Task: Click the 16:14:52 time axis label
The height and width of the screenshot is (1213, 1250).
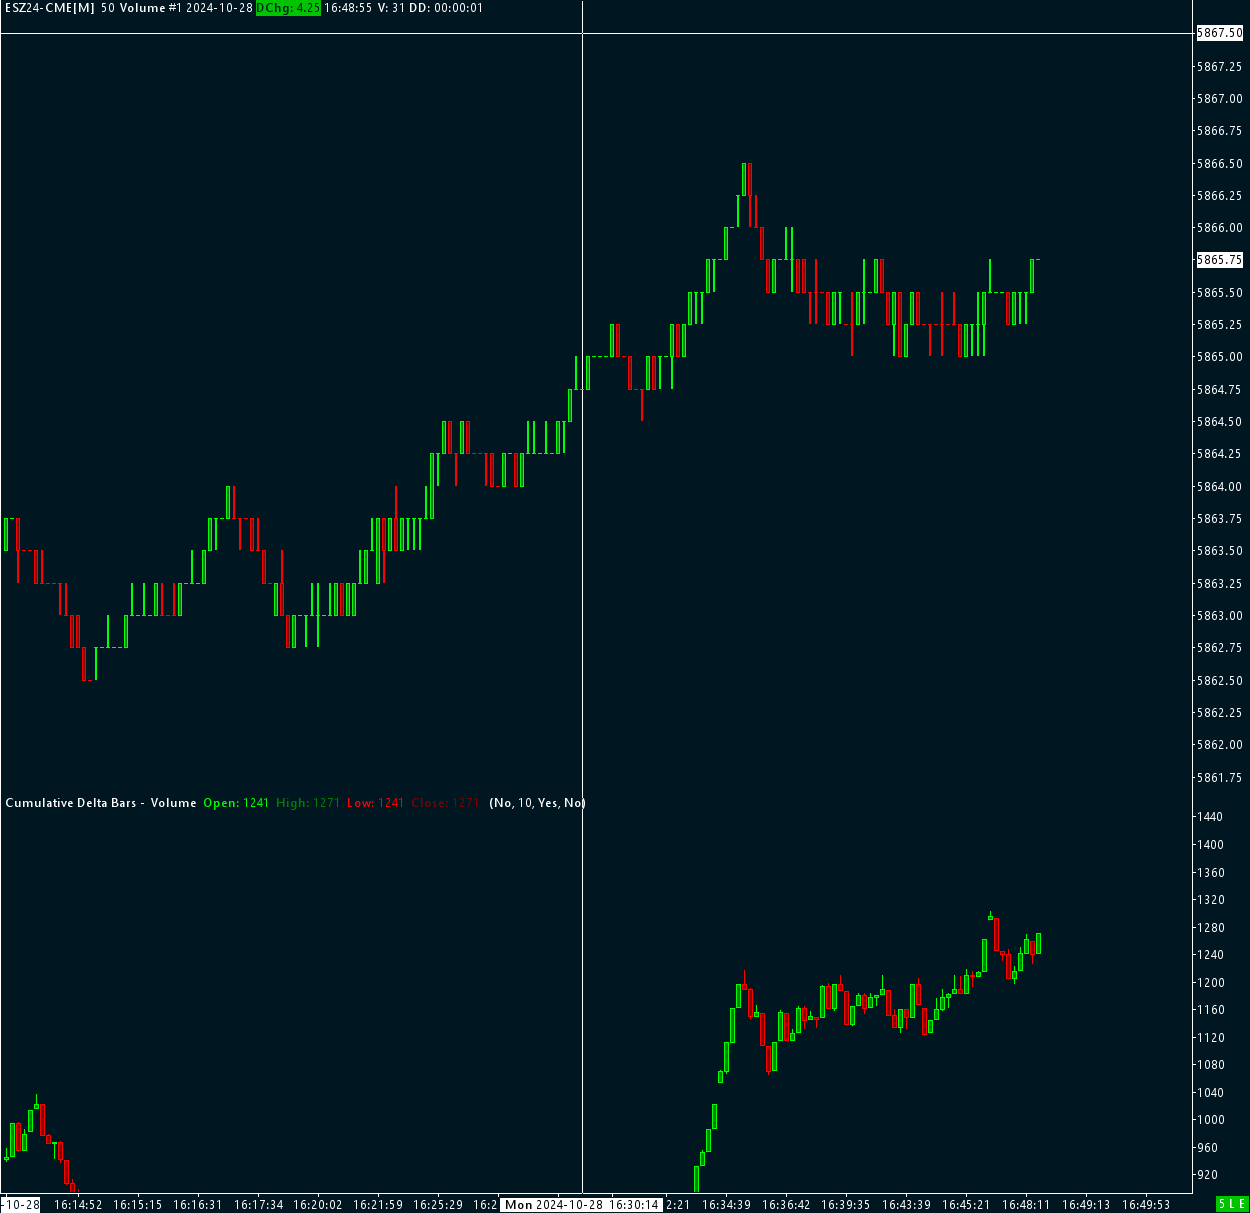Action: [78, 1205]
